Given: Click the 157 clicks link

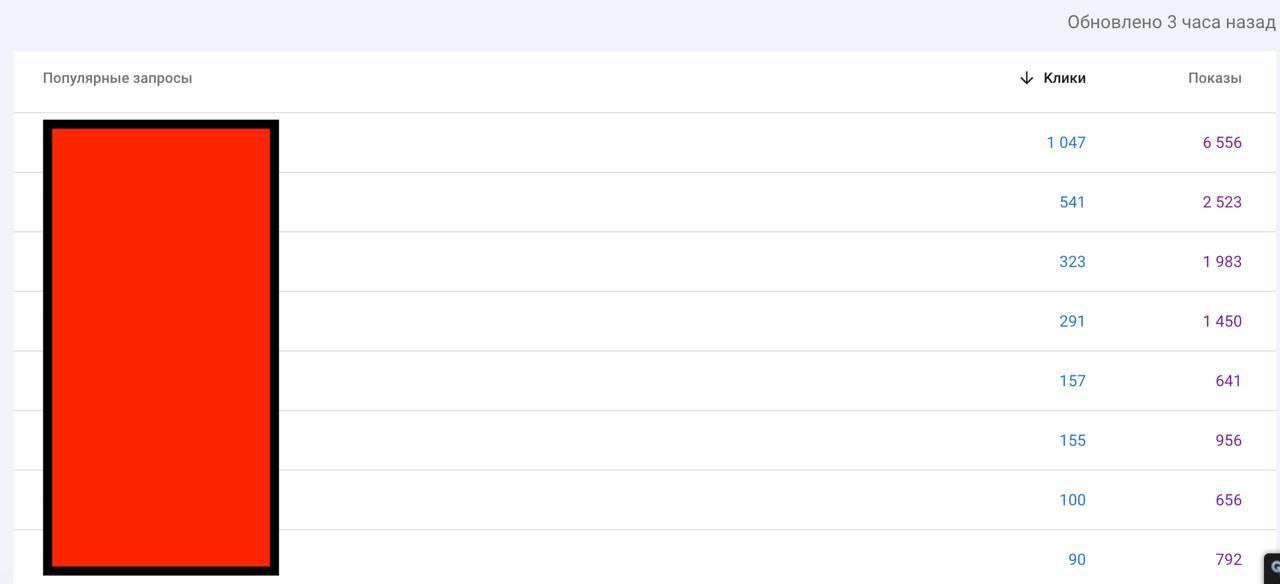Looking at the screenshot, I should click(x=1072, y=381).
